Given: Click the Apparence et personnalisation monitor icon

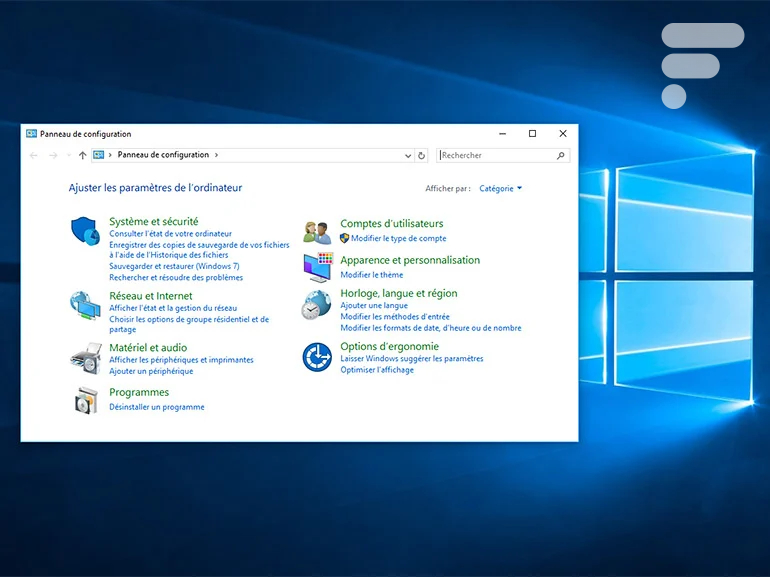Looking at the screenshot, I should coord(317,268).
